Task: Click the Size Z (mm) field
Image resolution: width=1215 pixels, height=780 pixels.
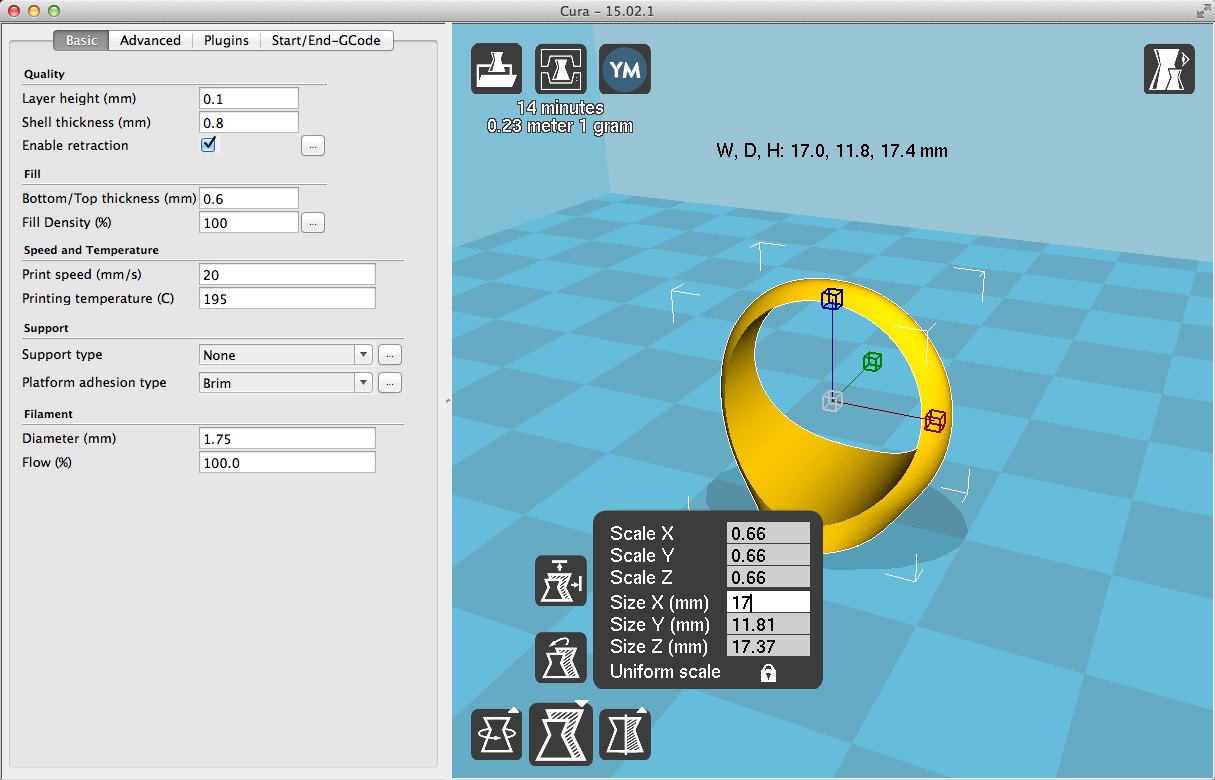Action: (x=768, y=646)
